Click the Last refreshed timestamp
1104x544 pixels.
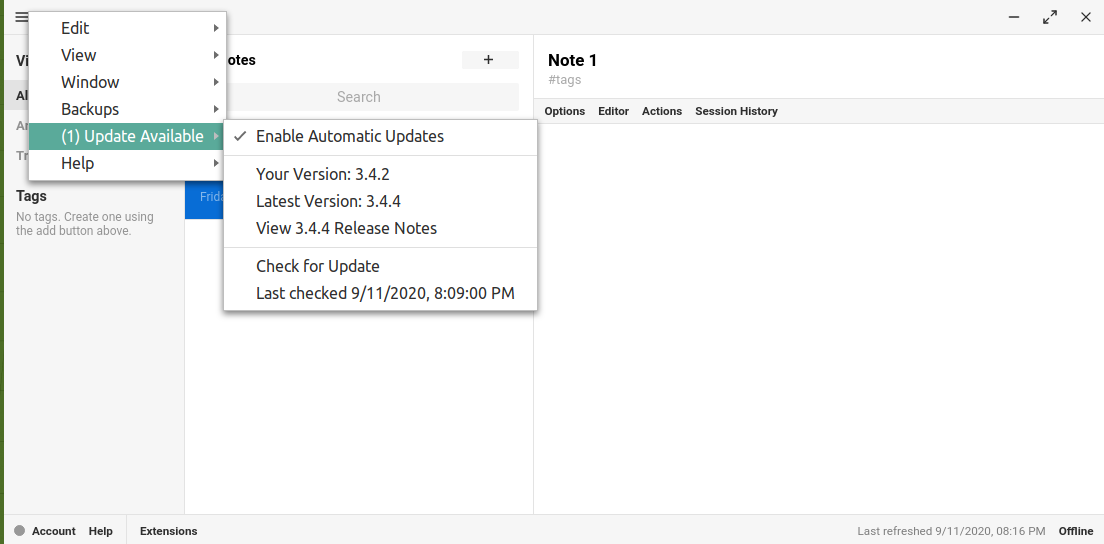click(951, 531)
